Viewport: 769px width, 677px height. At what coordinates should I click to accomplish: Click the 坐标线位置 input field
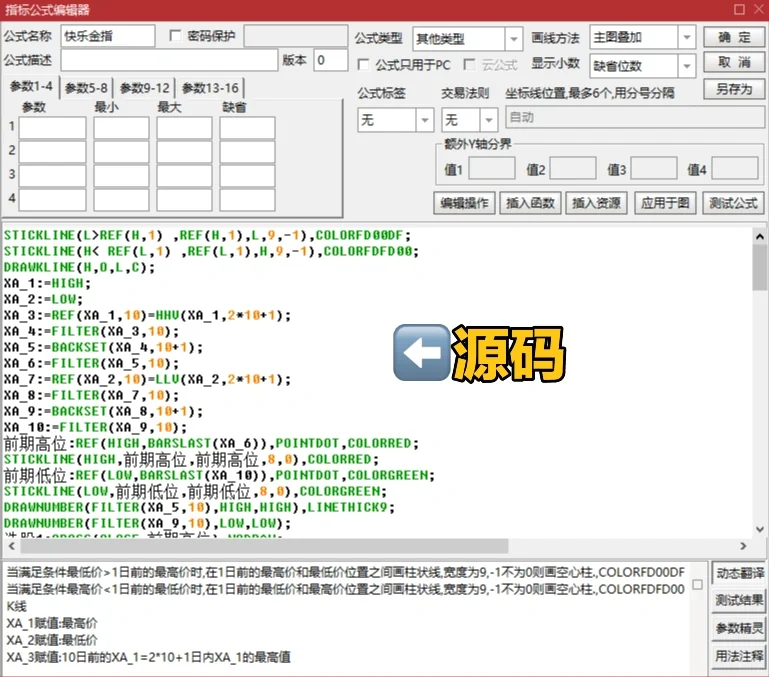click(x=635, y=118)
